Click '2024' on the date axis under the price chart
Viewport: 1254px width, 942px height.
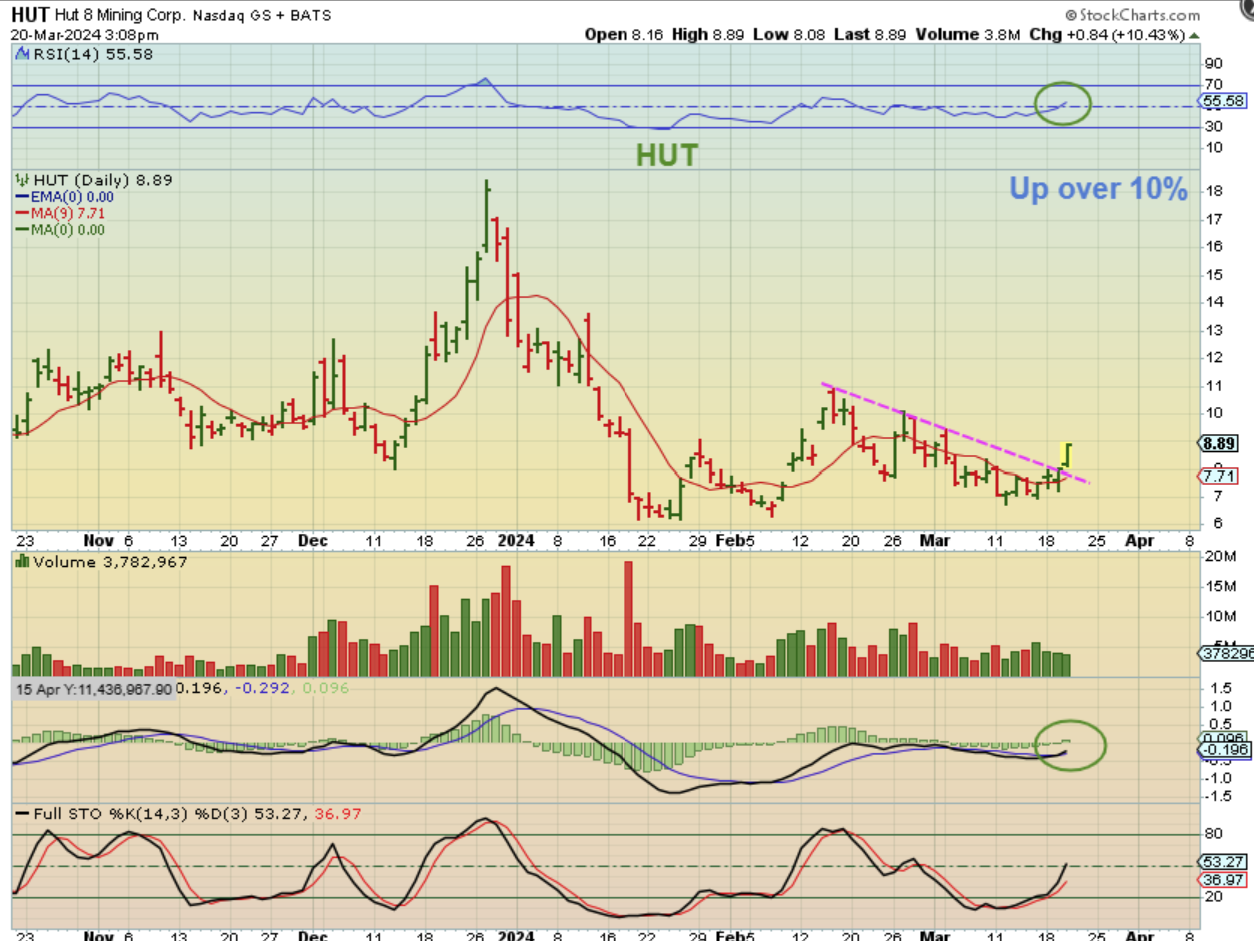coord(516,540)
